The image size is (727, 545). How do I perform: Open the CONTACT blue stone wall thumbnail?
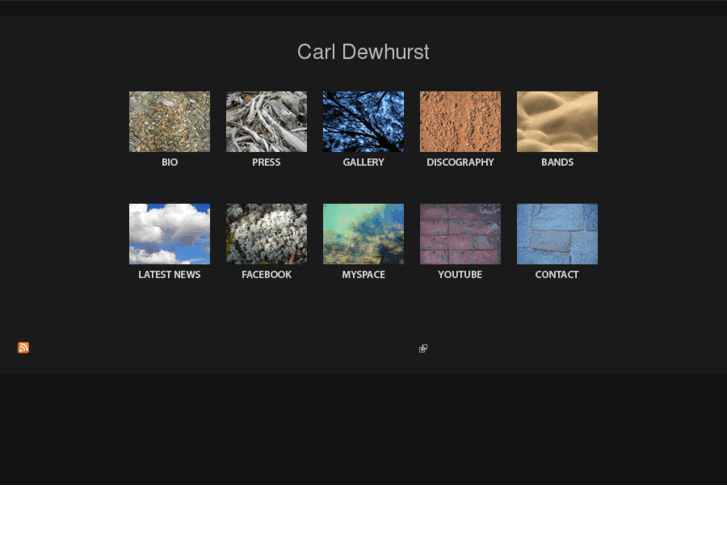tap(557, 234)
